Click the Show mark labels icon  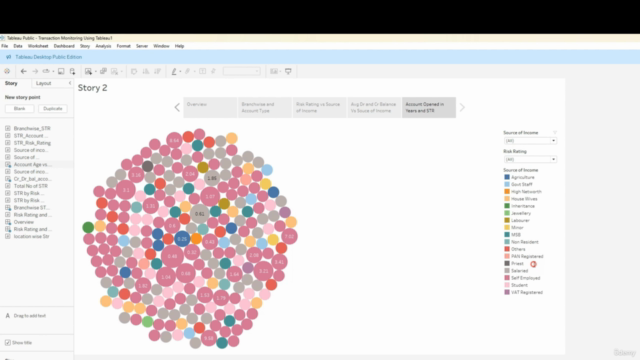point(202,71)
